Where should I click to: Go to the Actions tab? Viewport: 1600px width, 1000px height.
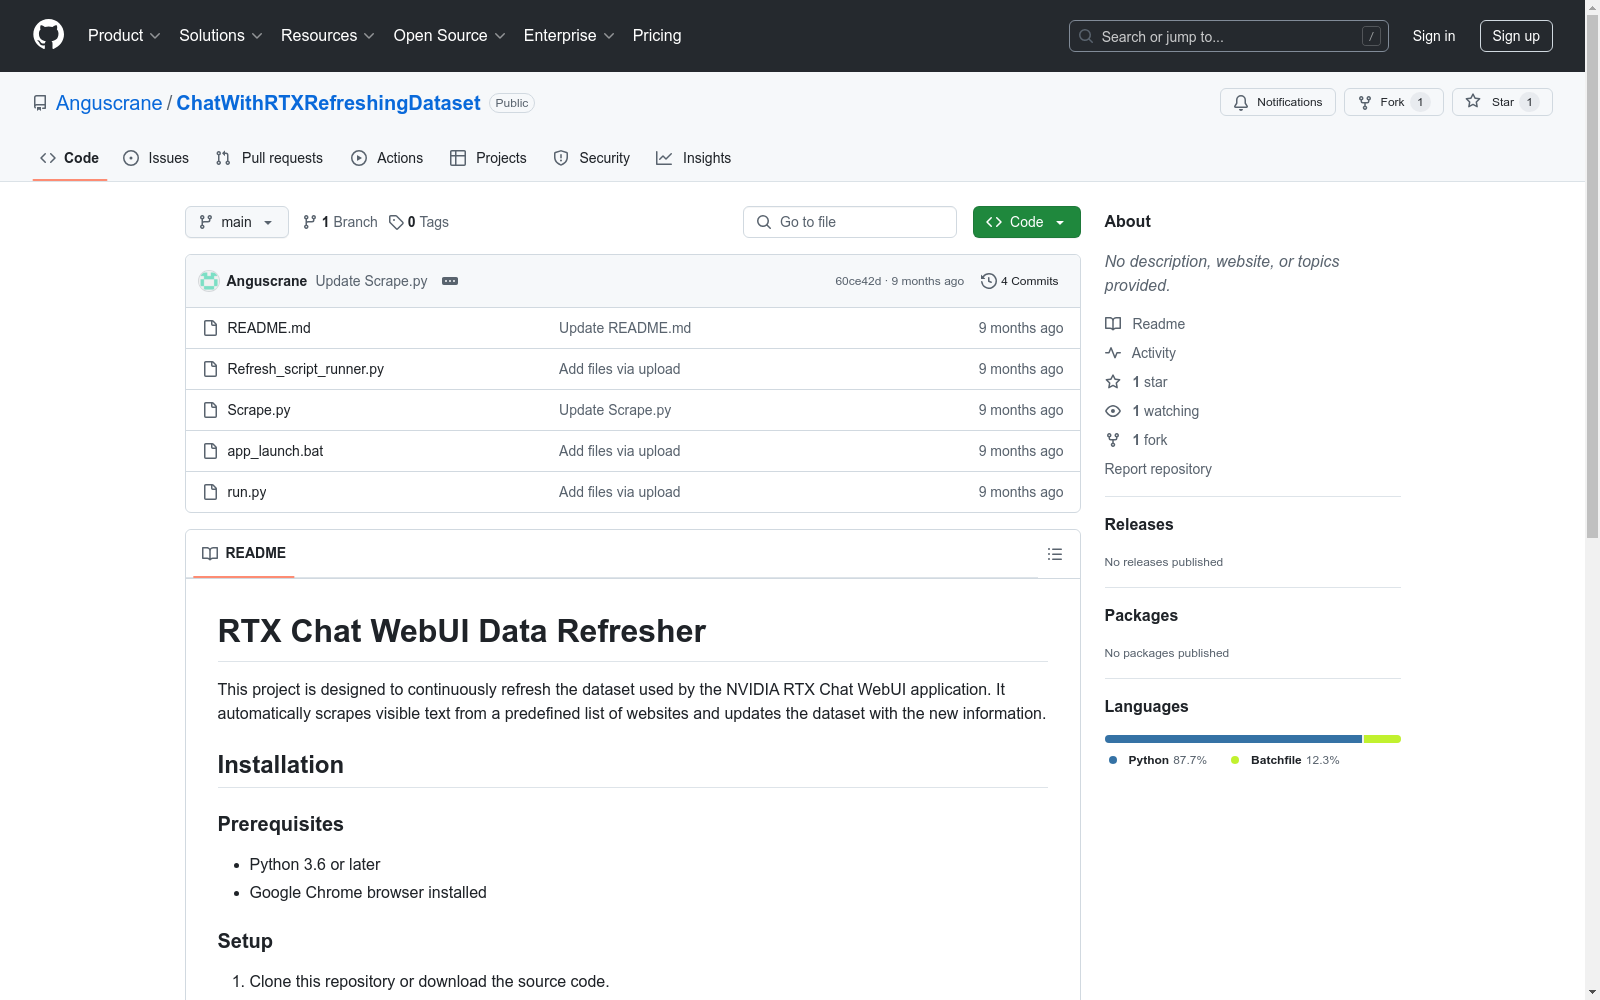387,158
